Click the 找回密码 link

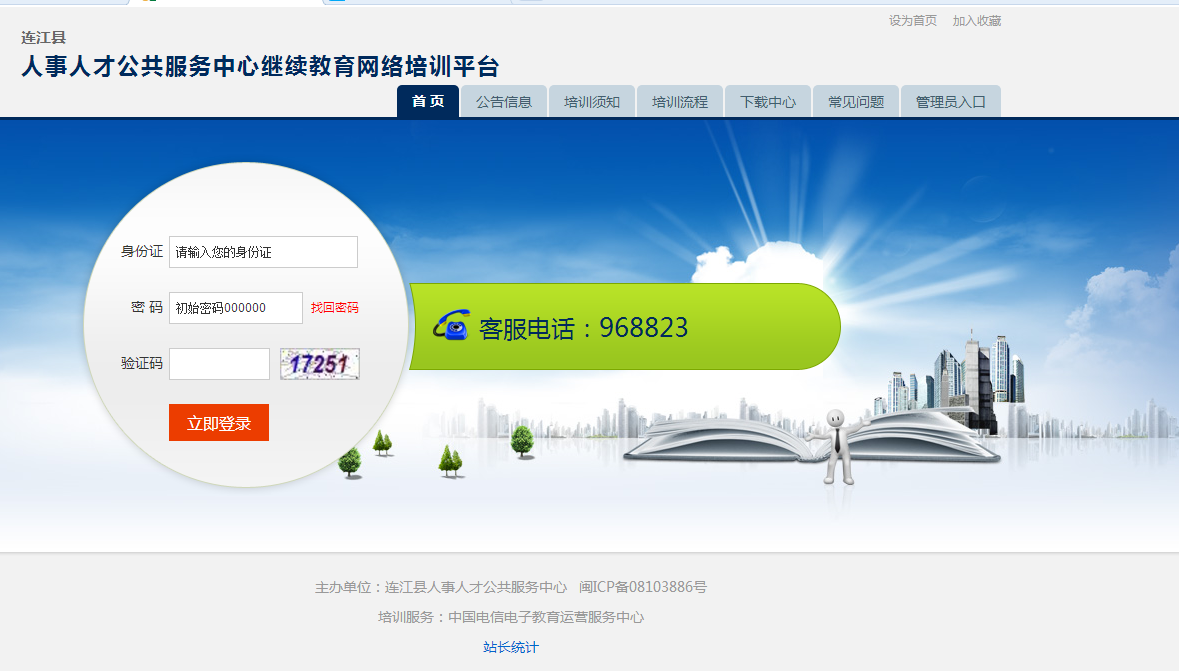[334, 308]
